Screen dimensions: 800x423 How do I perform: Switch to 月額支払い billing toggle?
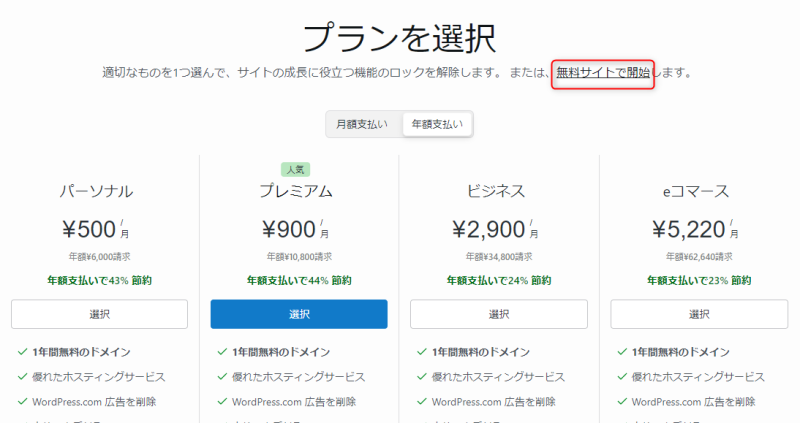click(364, 124)
